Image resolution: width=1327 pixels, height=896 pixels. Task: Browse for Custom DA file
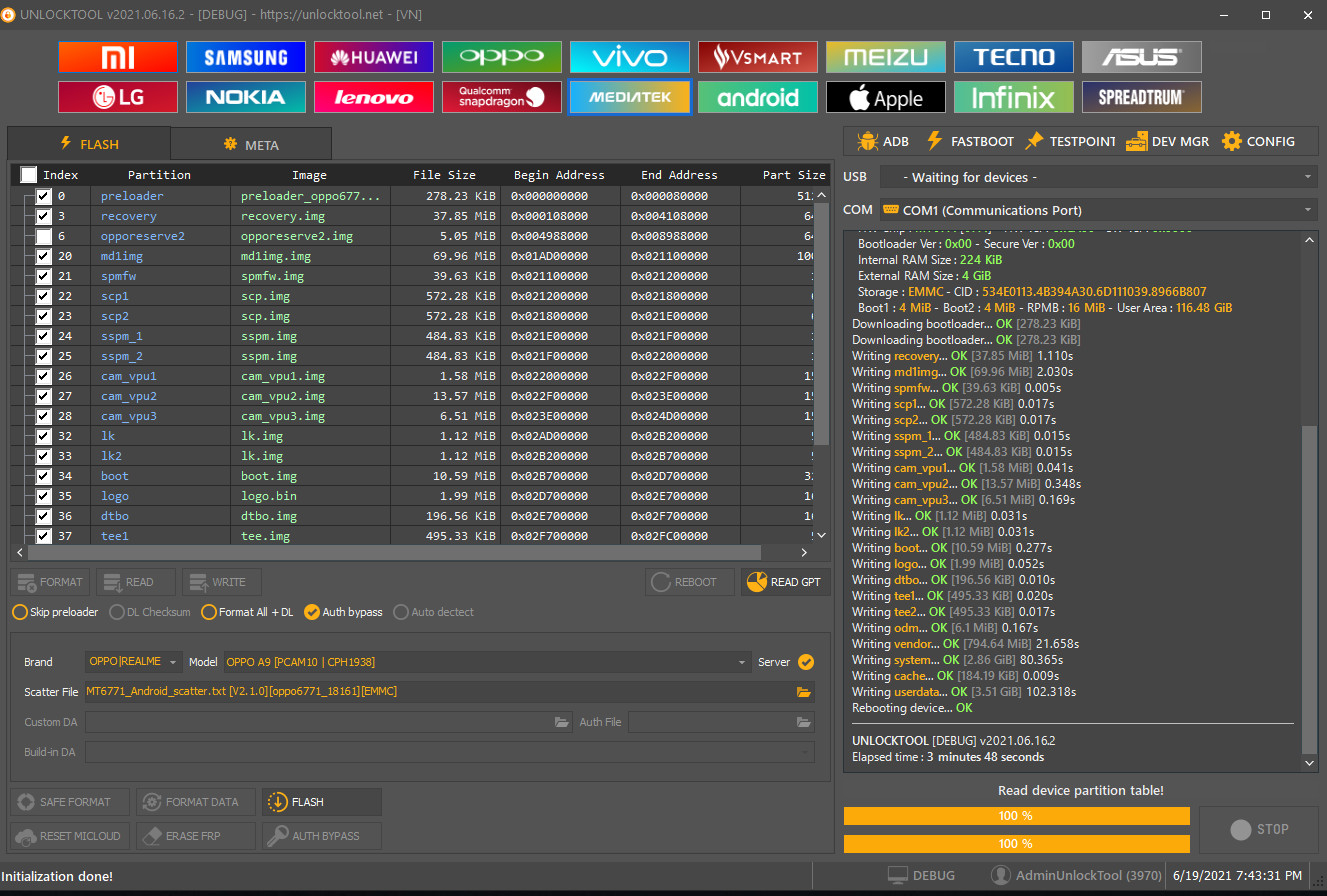coord(562,722)
